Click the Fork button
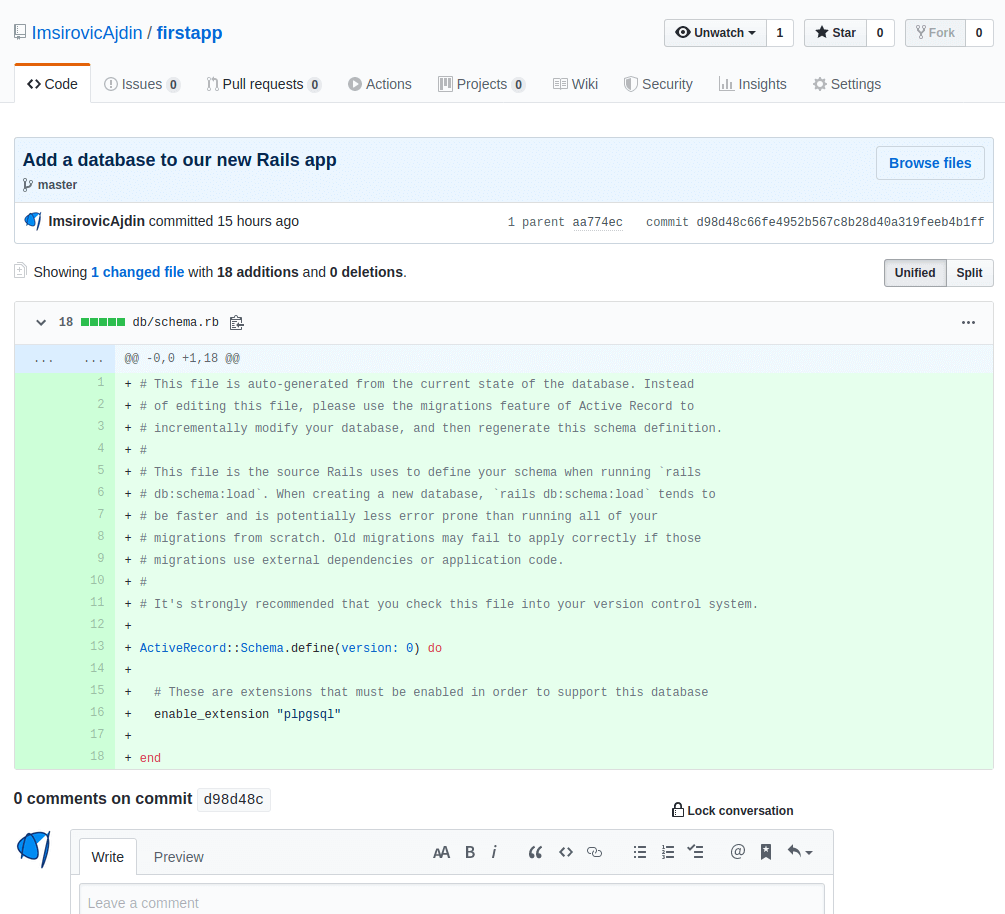Image resolution: width=1005 pixels, height=914 pixels. pyautogui.click(x=935, y=33)
